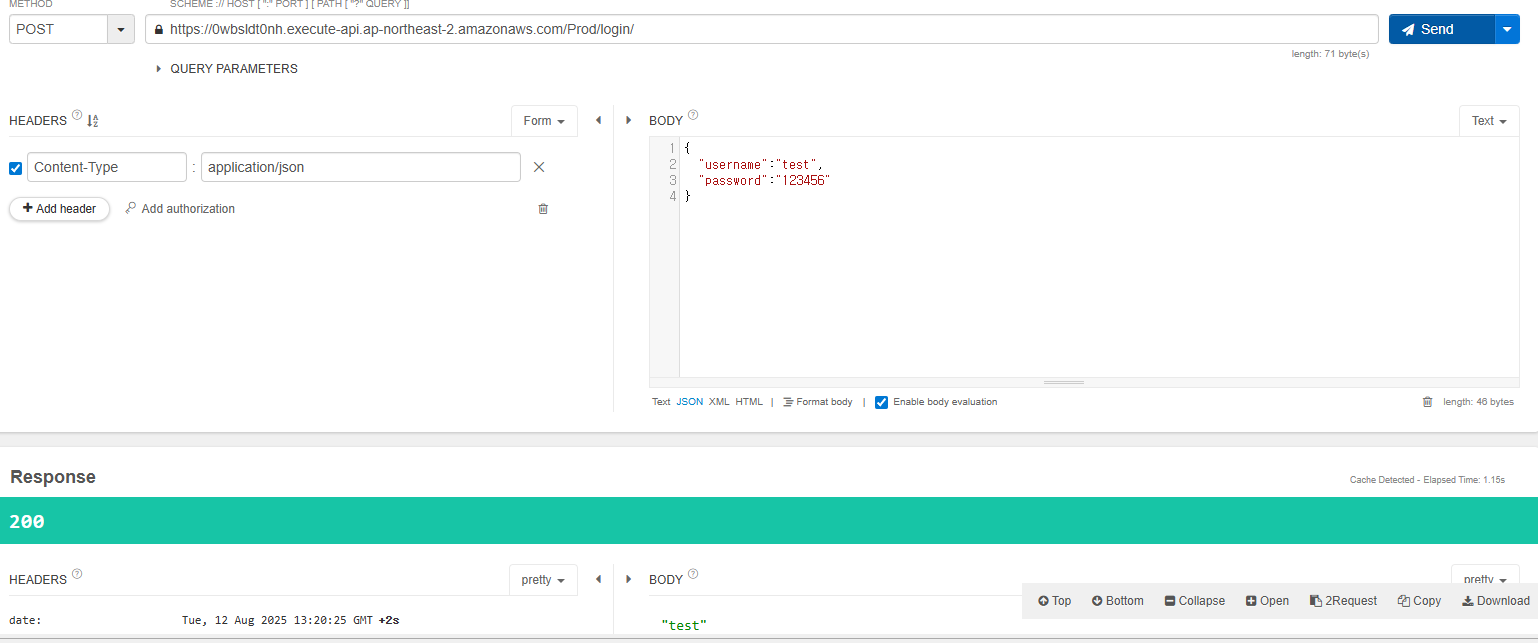
Task: Switch body format to XML
Action: (719, 402)
